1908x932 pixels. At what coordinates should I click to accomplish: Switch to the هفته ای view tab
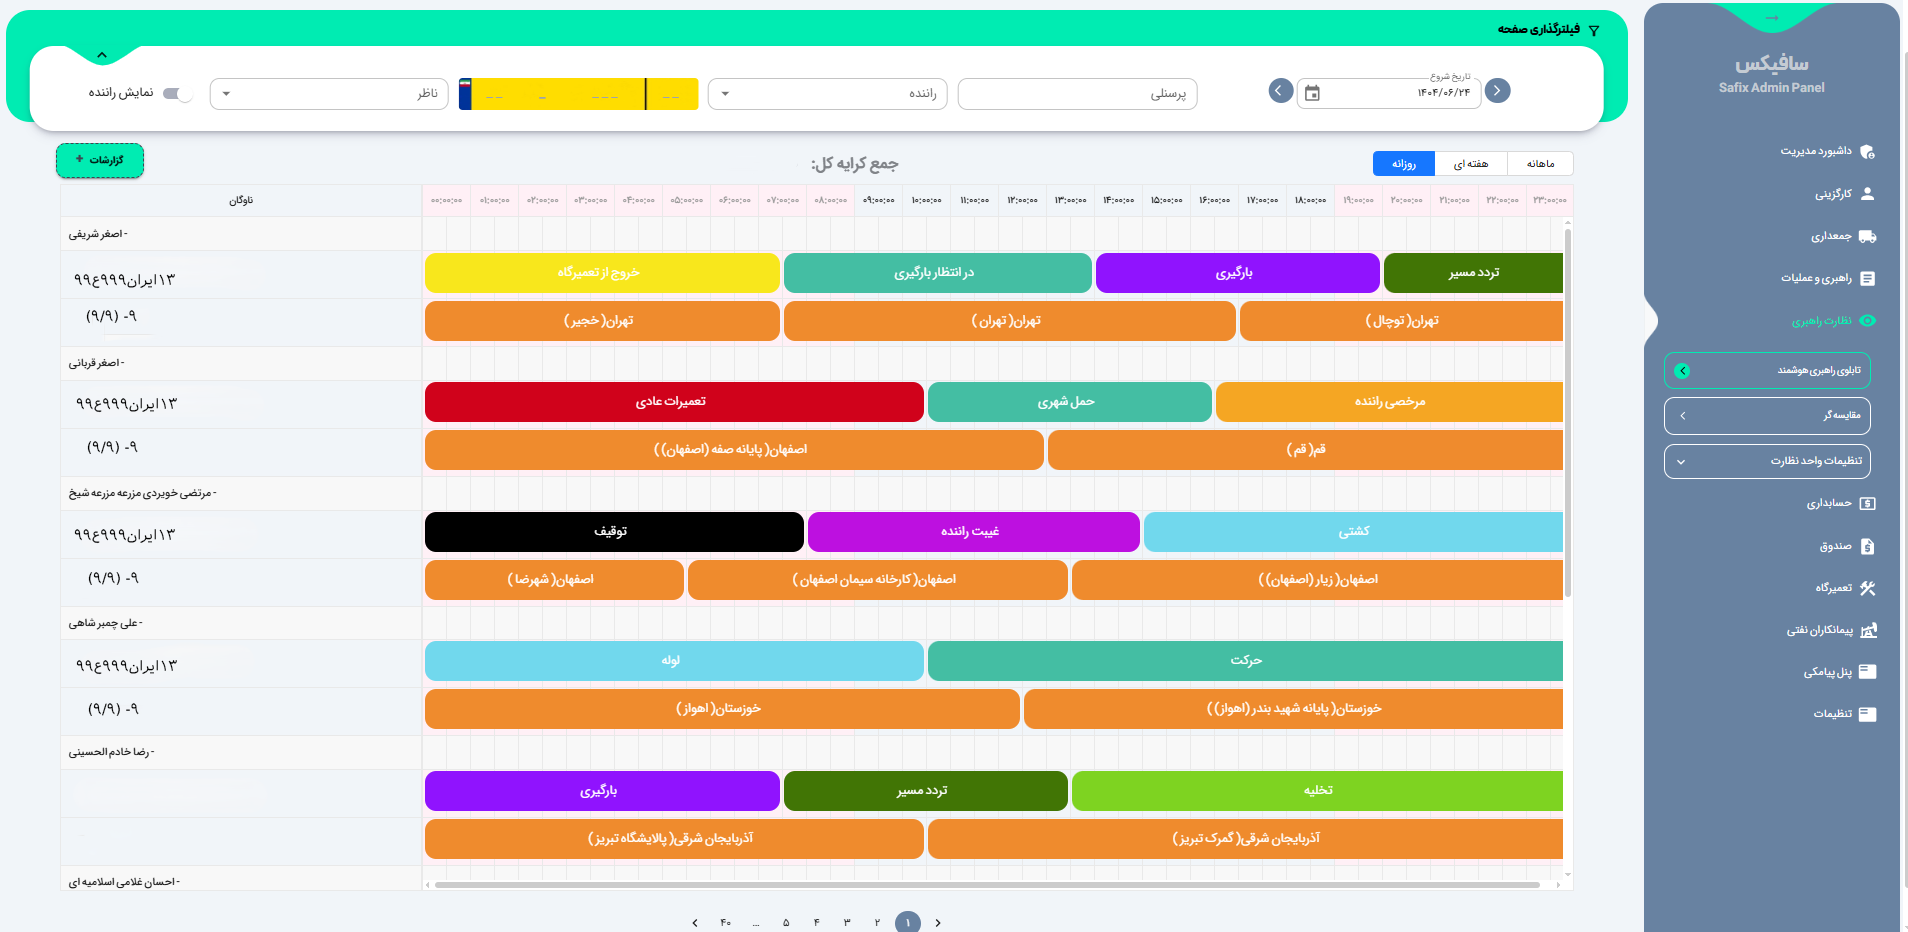click(x=1470, y=164)
